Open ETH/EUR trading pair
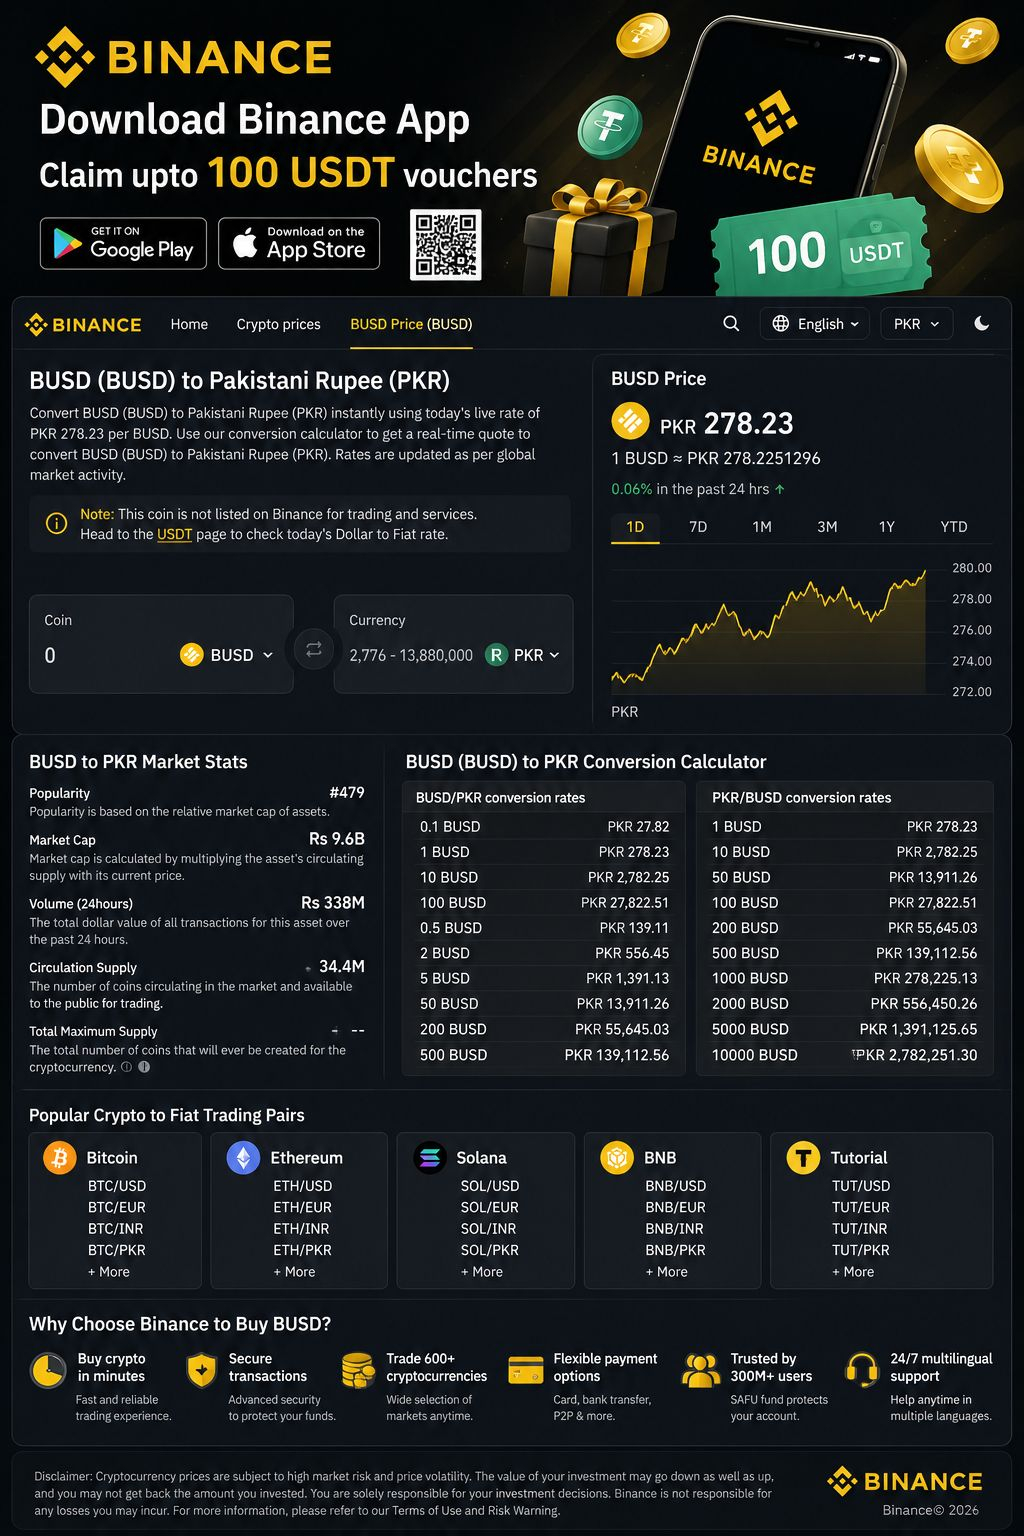The image size is (1024, 1536). click(x=303, y=1207)
